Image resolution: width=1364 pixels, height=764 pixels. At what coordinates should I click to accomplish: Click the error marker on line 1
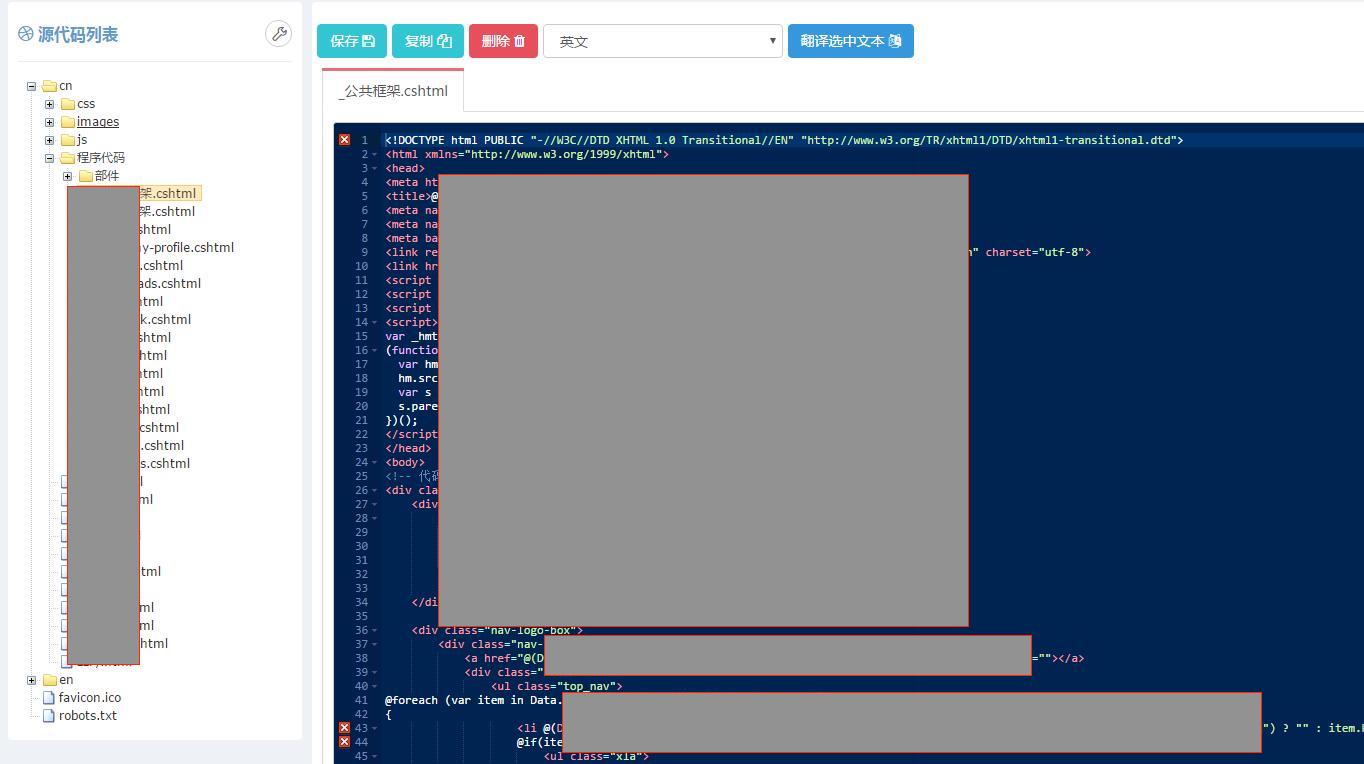(x=344, y=140)
